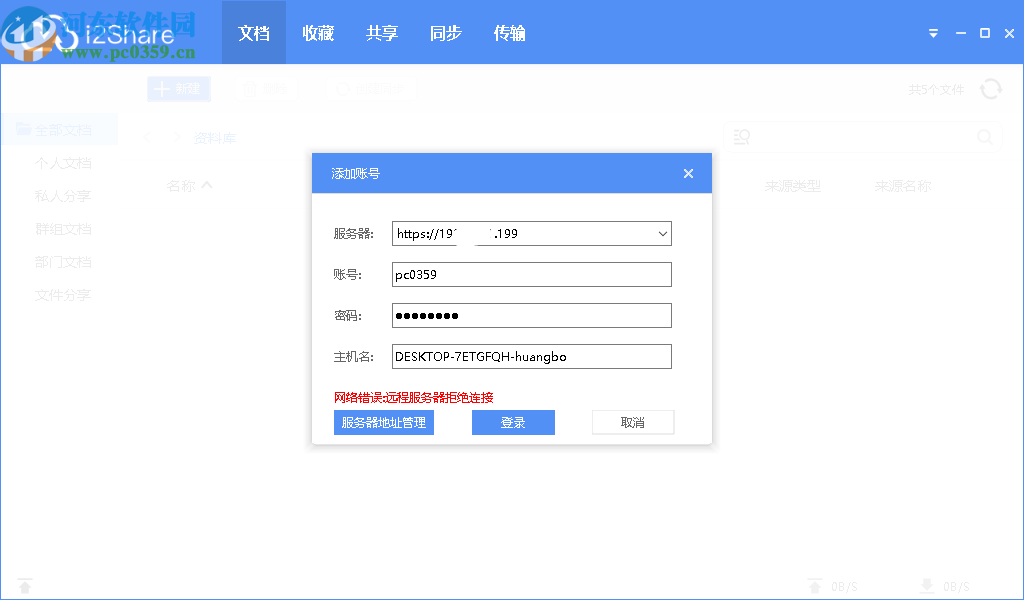This screenshot has width=1024, height=600.
Task: Open the title bar arrow menu
Action: point(932,33)
